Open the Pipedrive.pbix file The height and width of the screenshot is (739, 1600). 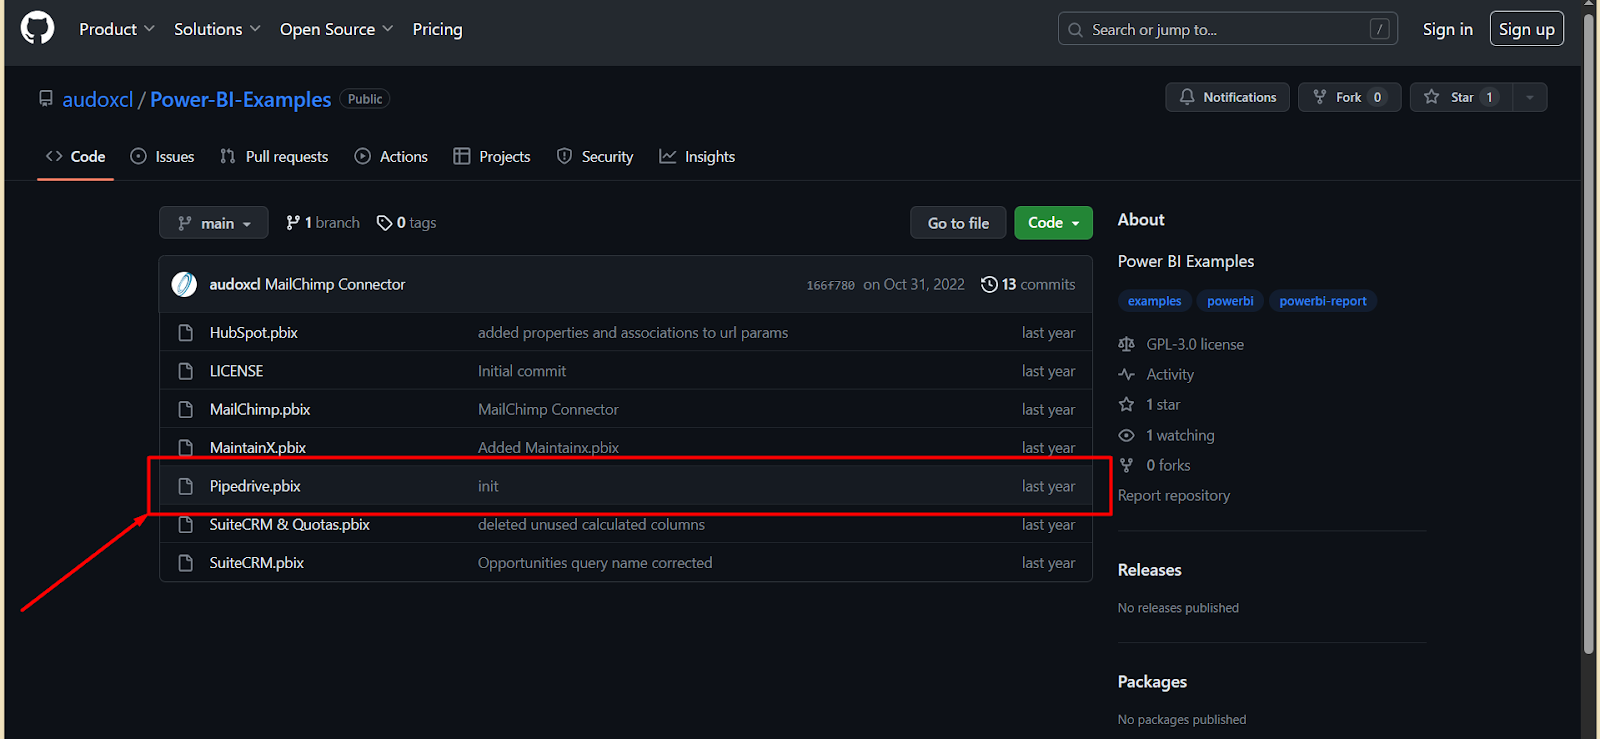coord(255,486)
